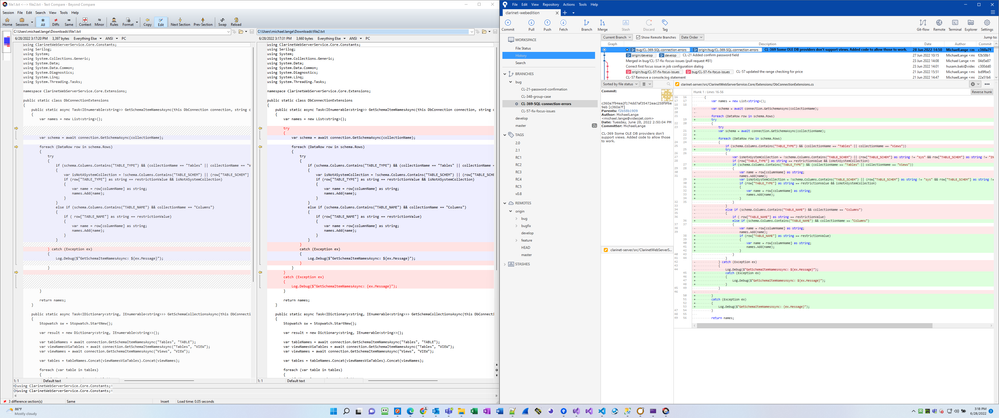Viewport: 999px width, 418px height.
Task: Toggle Minor differences in Beyond Compare
Action: tap(99, 22)
